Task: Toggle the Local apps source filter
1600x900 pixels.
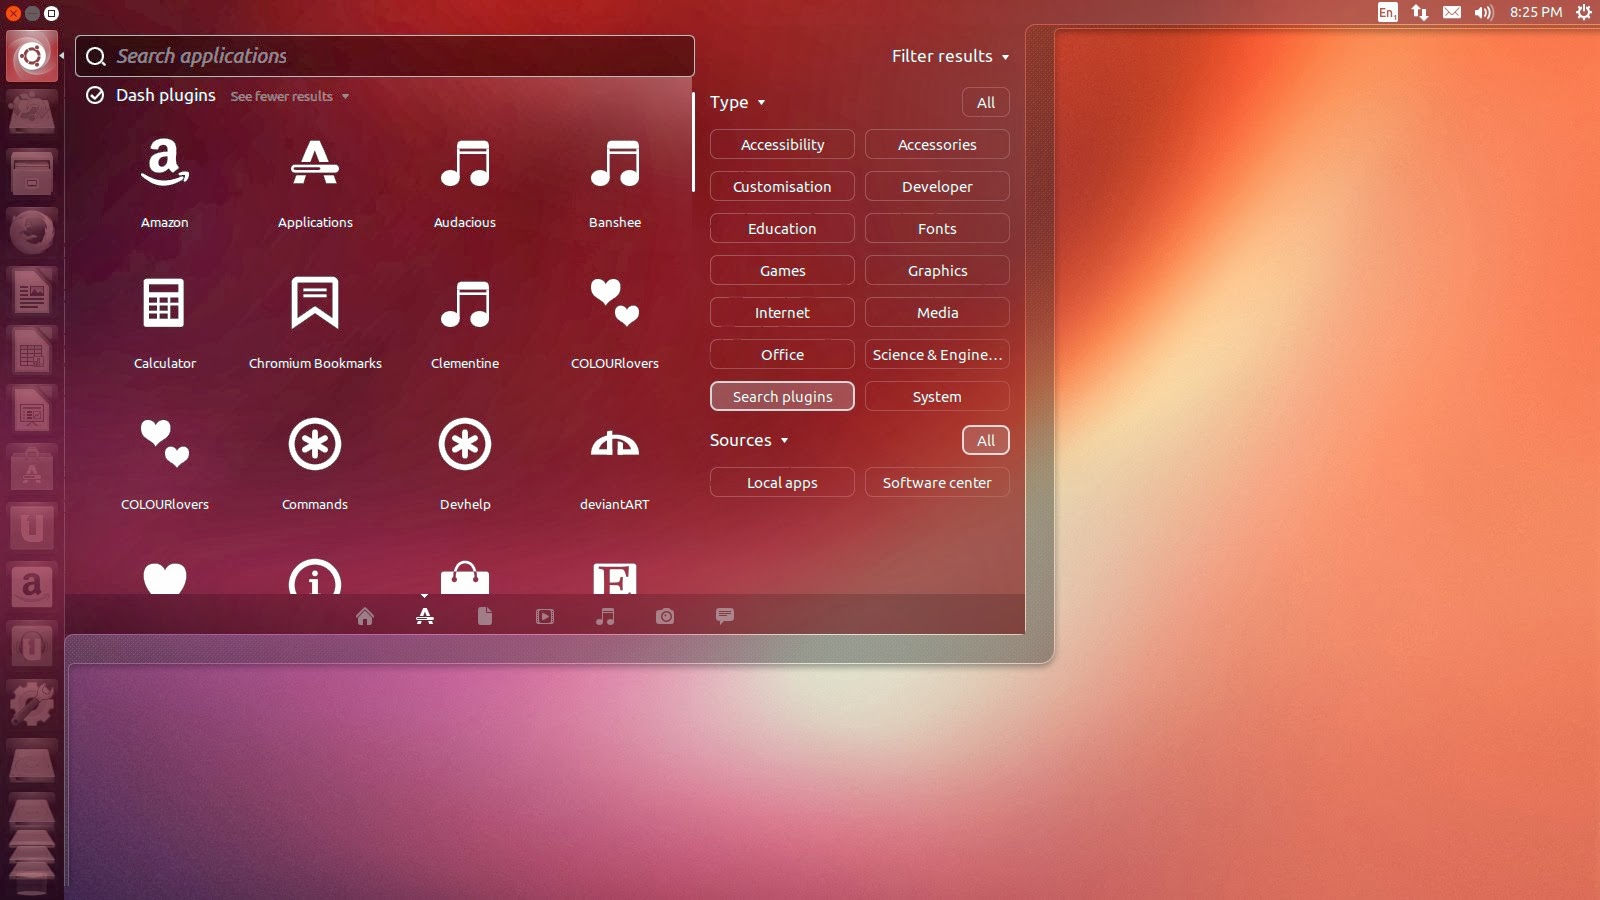Action: point(782,482)
